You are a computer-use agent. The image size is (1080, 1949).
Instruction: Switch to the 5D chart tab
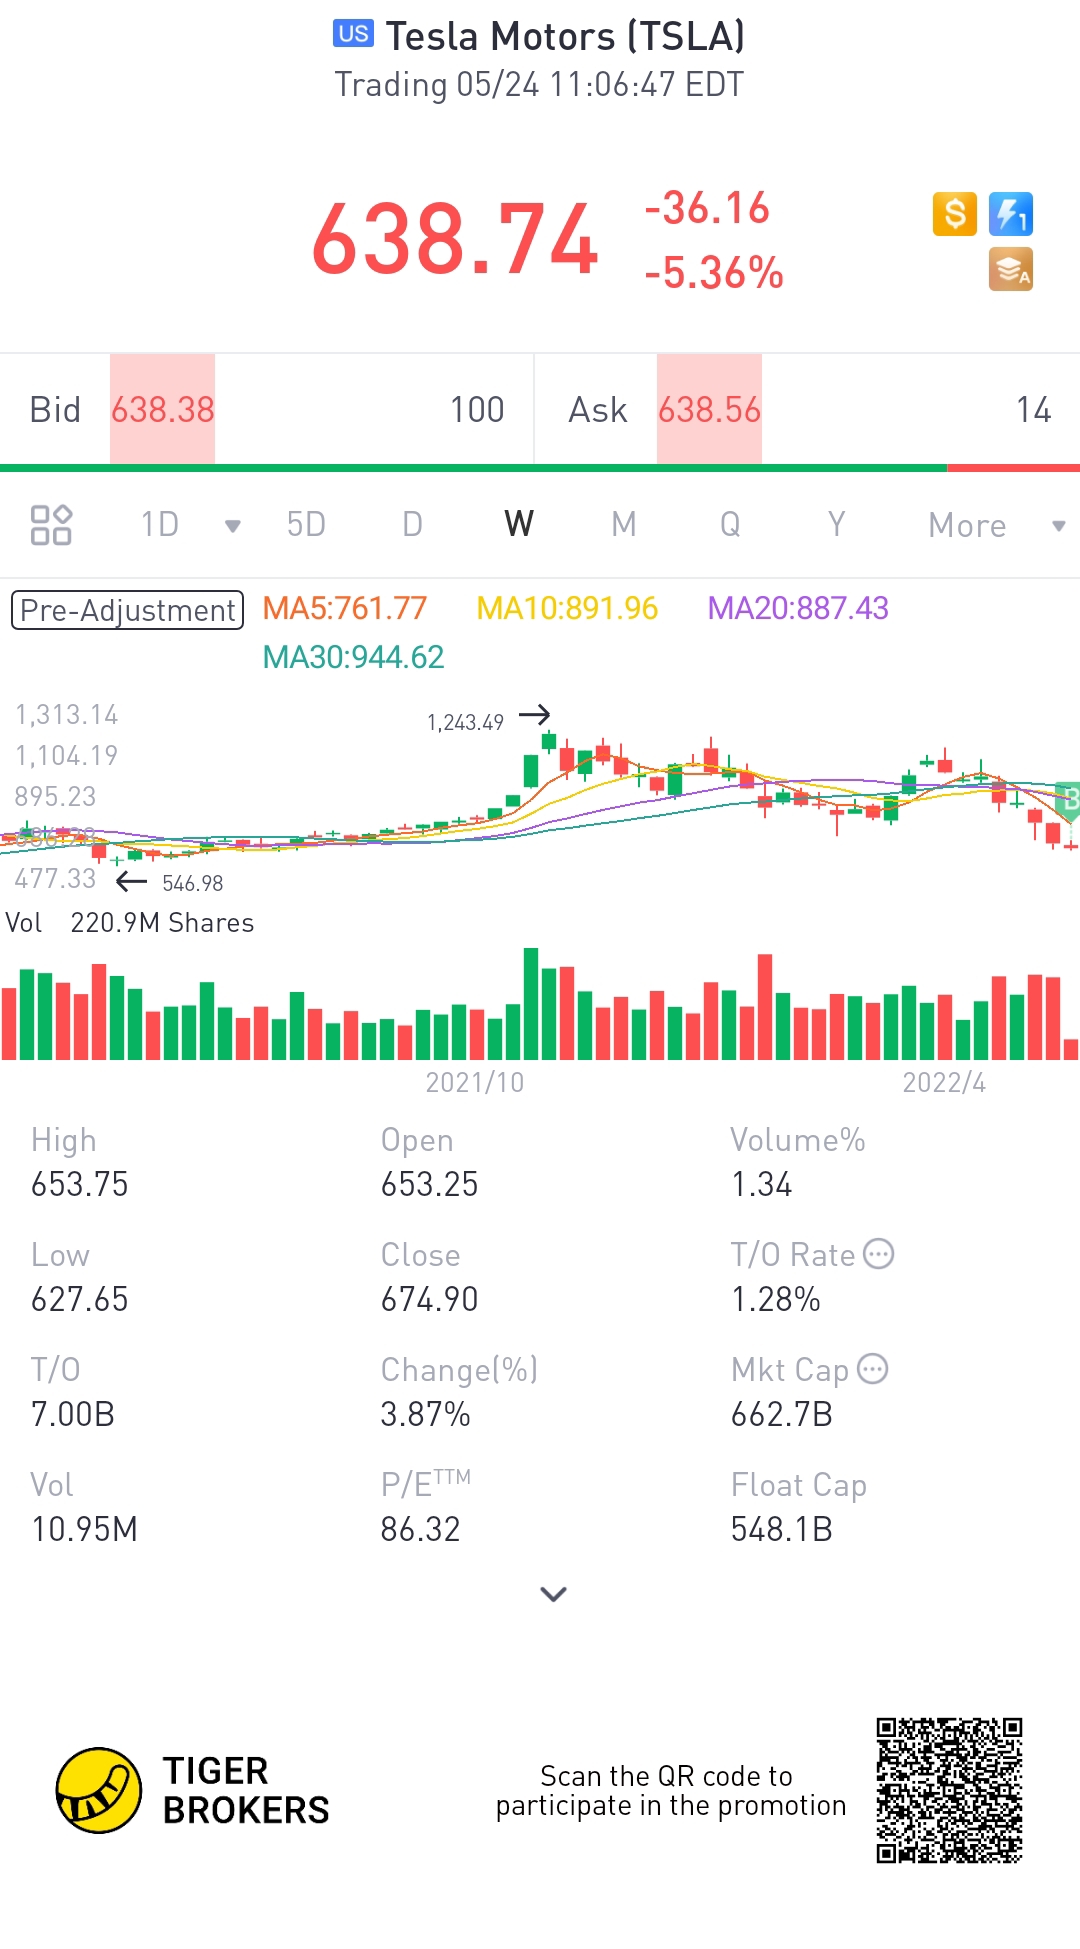click(306, 525)
